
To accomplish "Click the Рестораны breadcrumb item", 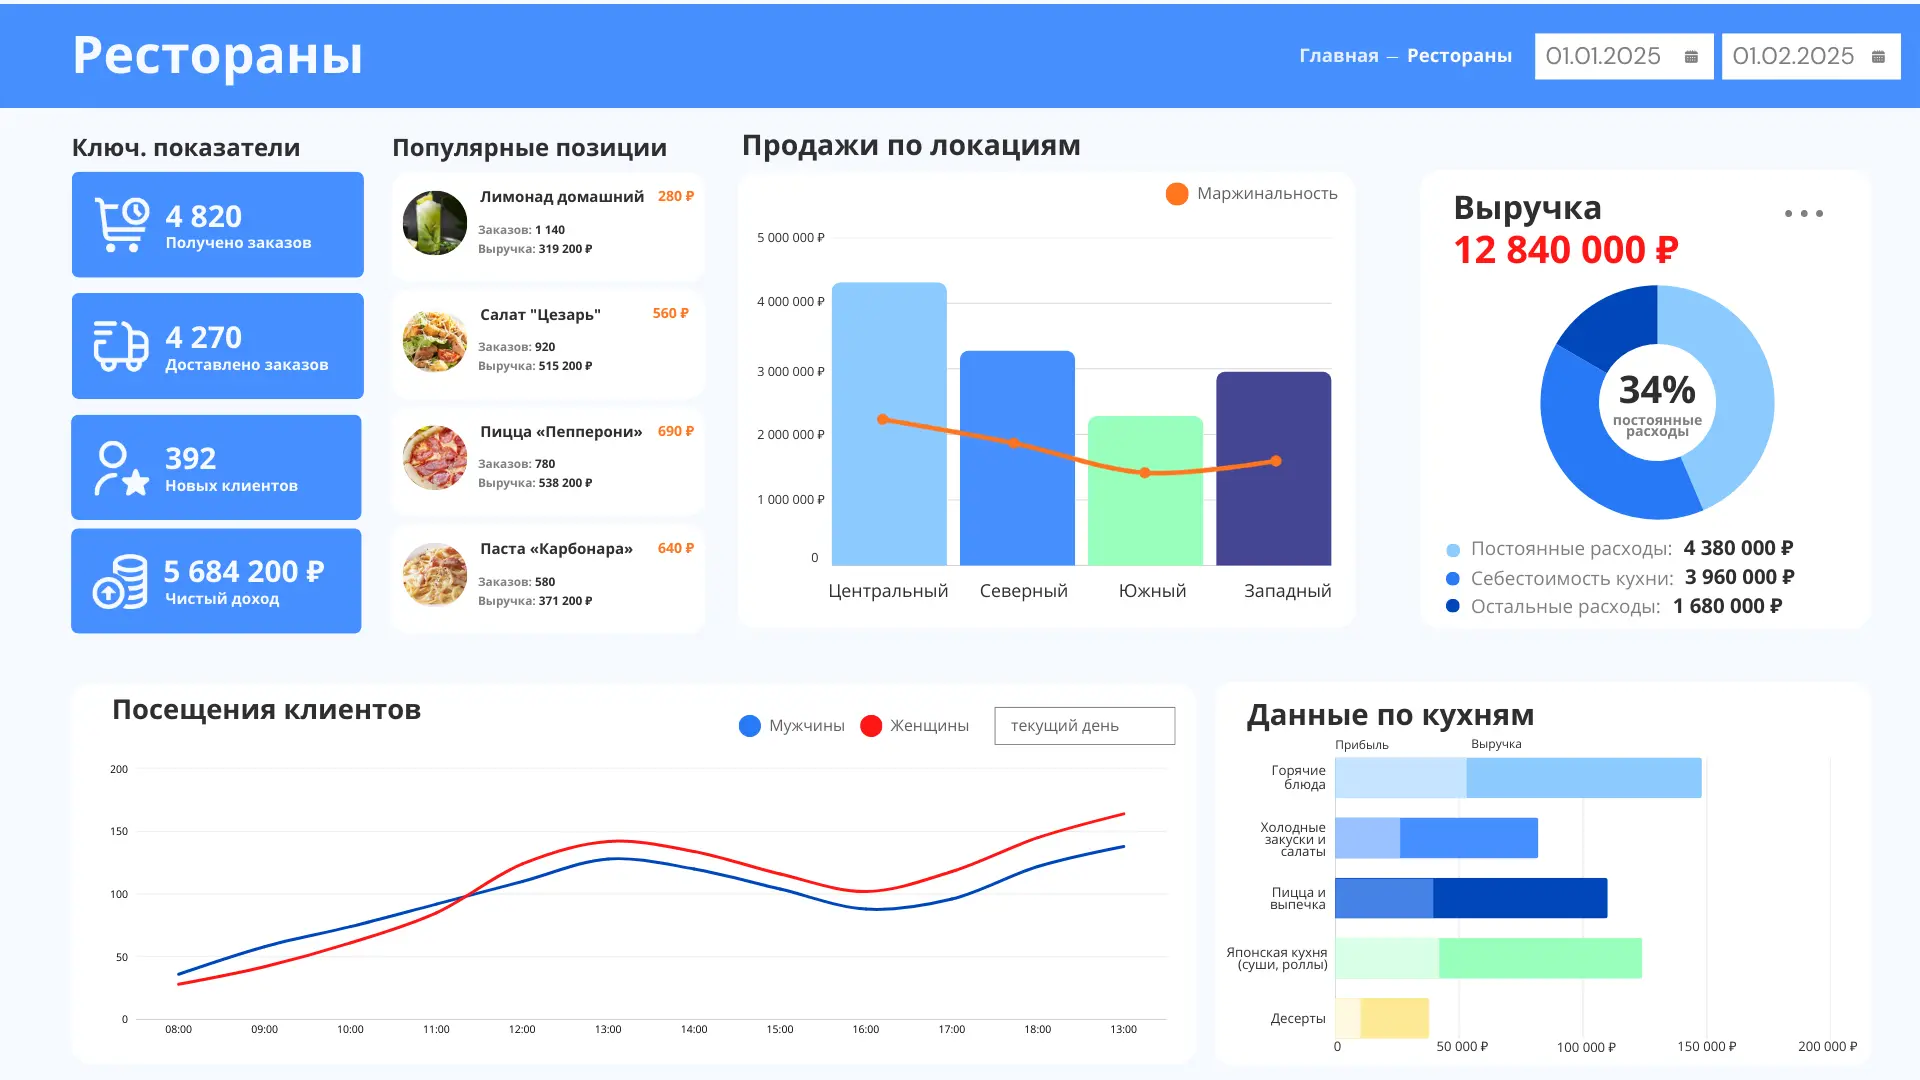I will 1460,56.
